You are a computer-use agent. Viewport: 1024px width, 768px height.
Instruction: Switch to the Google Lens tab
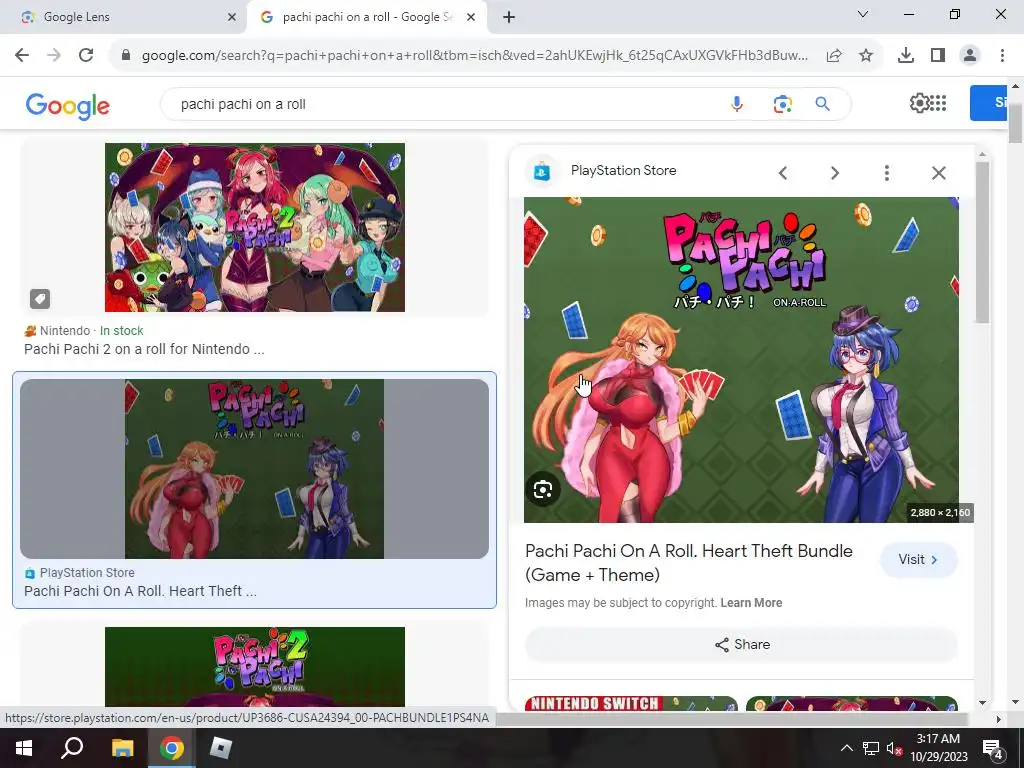coord(124,18)
